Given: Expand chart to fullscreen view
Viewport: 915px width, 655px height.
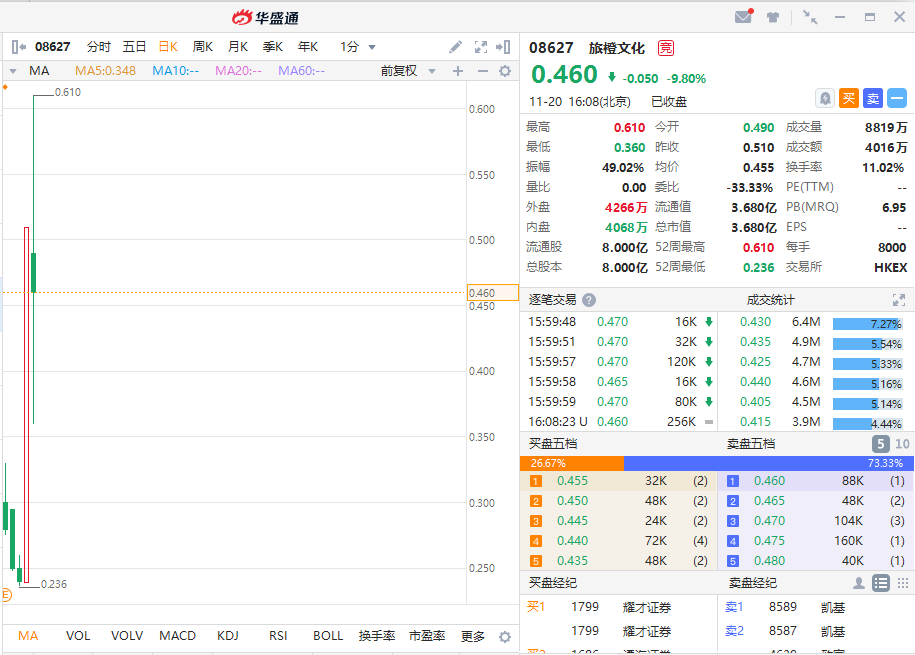Looking at the screenshot, I should click(480, 47).
